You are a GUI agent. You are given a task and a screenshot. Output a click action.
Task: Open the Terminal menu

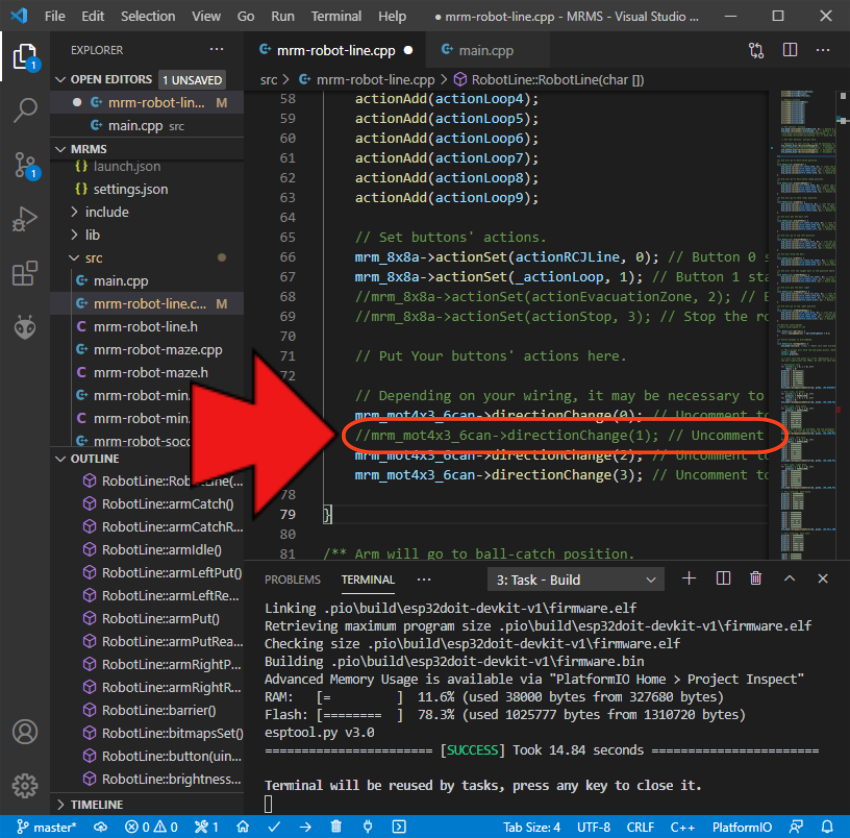point(336,16)
